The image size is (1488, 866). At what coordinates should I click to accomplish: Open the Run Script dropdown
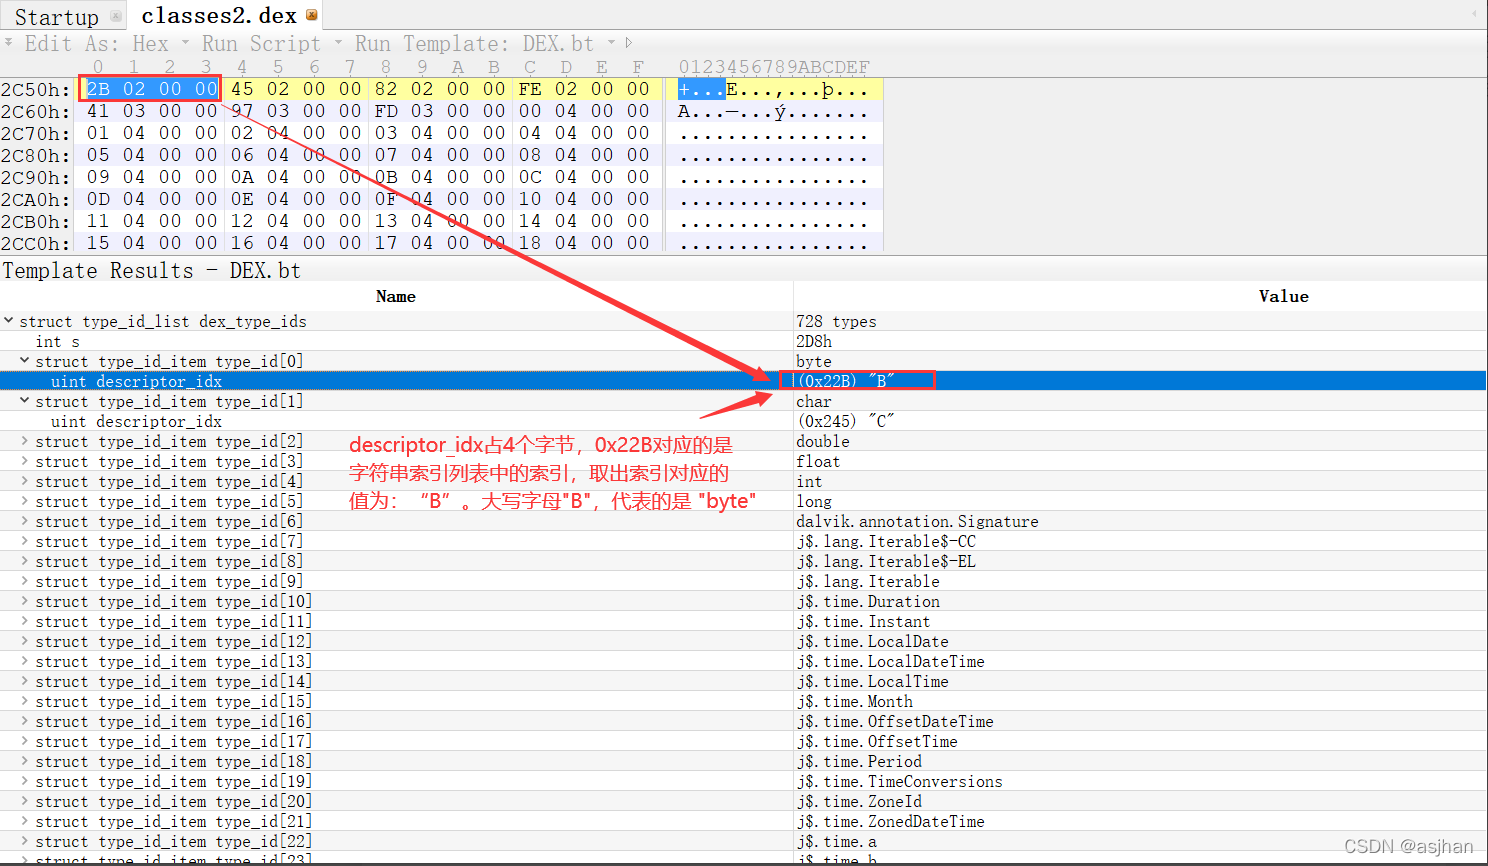click(338, 43)
